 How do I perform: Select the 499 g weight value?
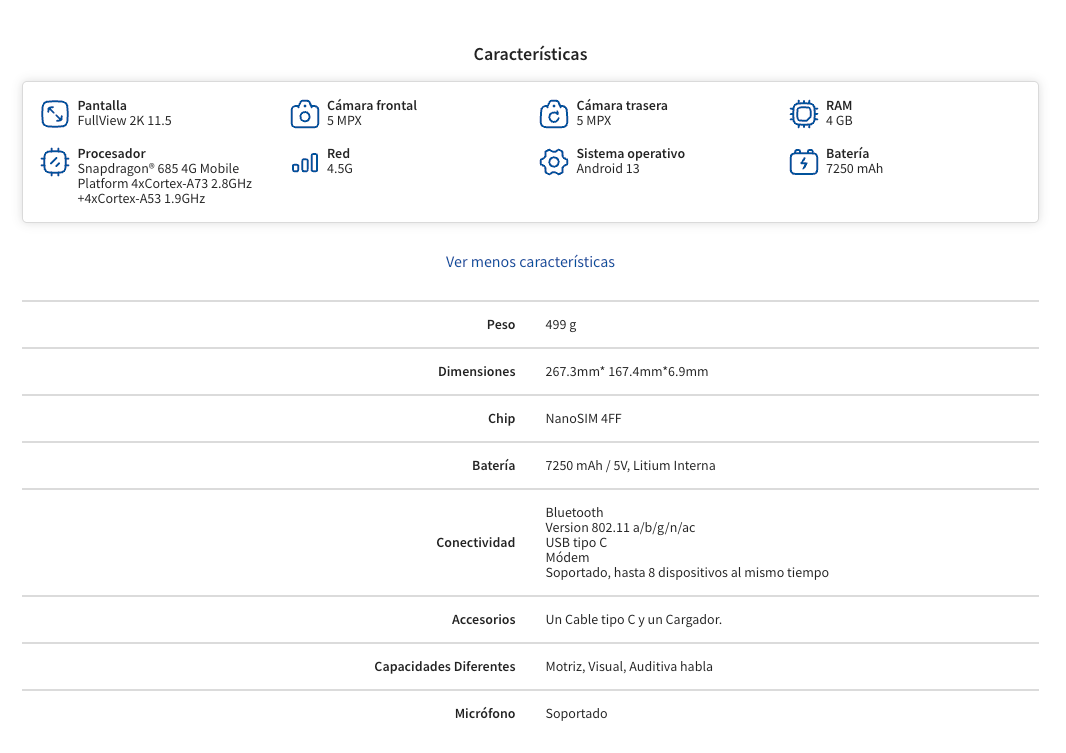(561, 325)
